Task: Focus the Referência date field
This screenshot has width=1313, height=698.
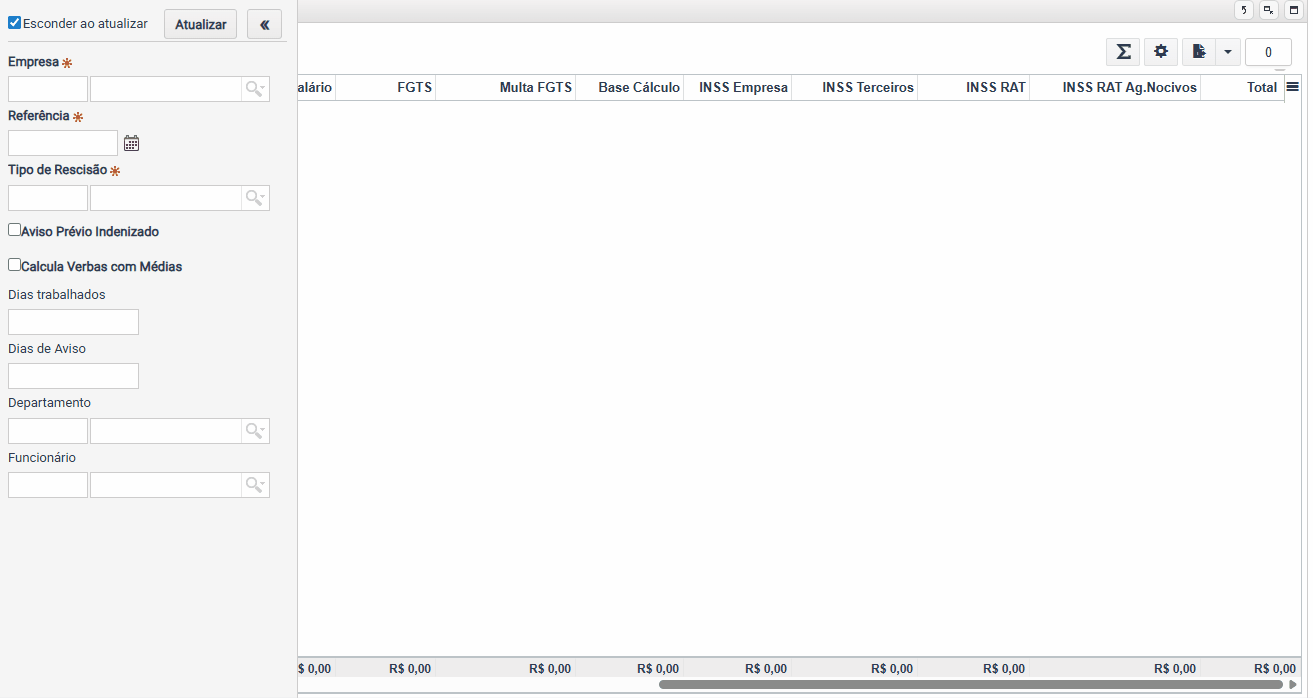Action: tap(63, 143)
